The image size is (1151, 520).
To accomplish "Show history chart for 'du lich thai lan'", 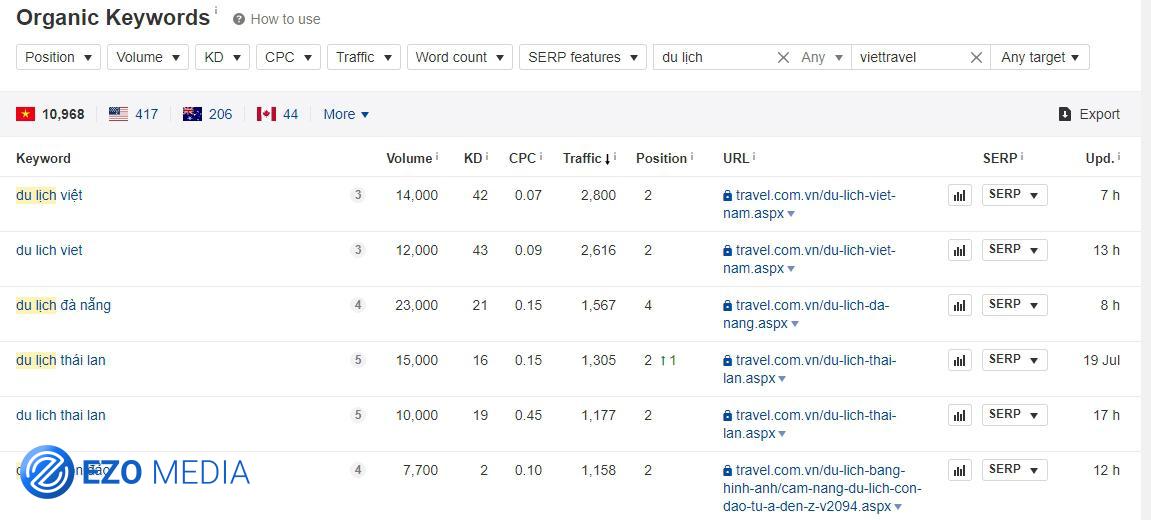I will click(959, 415).
